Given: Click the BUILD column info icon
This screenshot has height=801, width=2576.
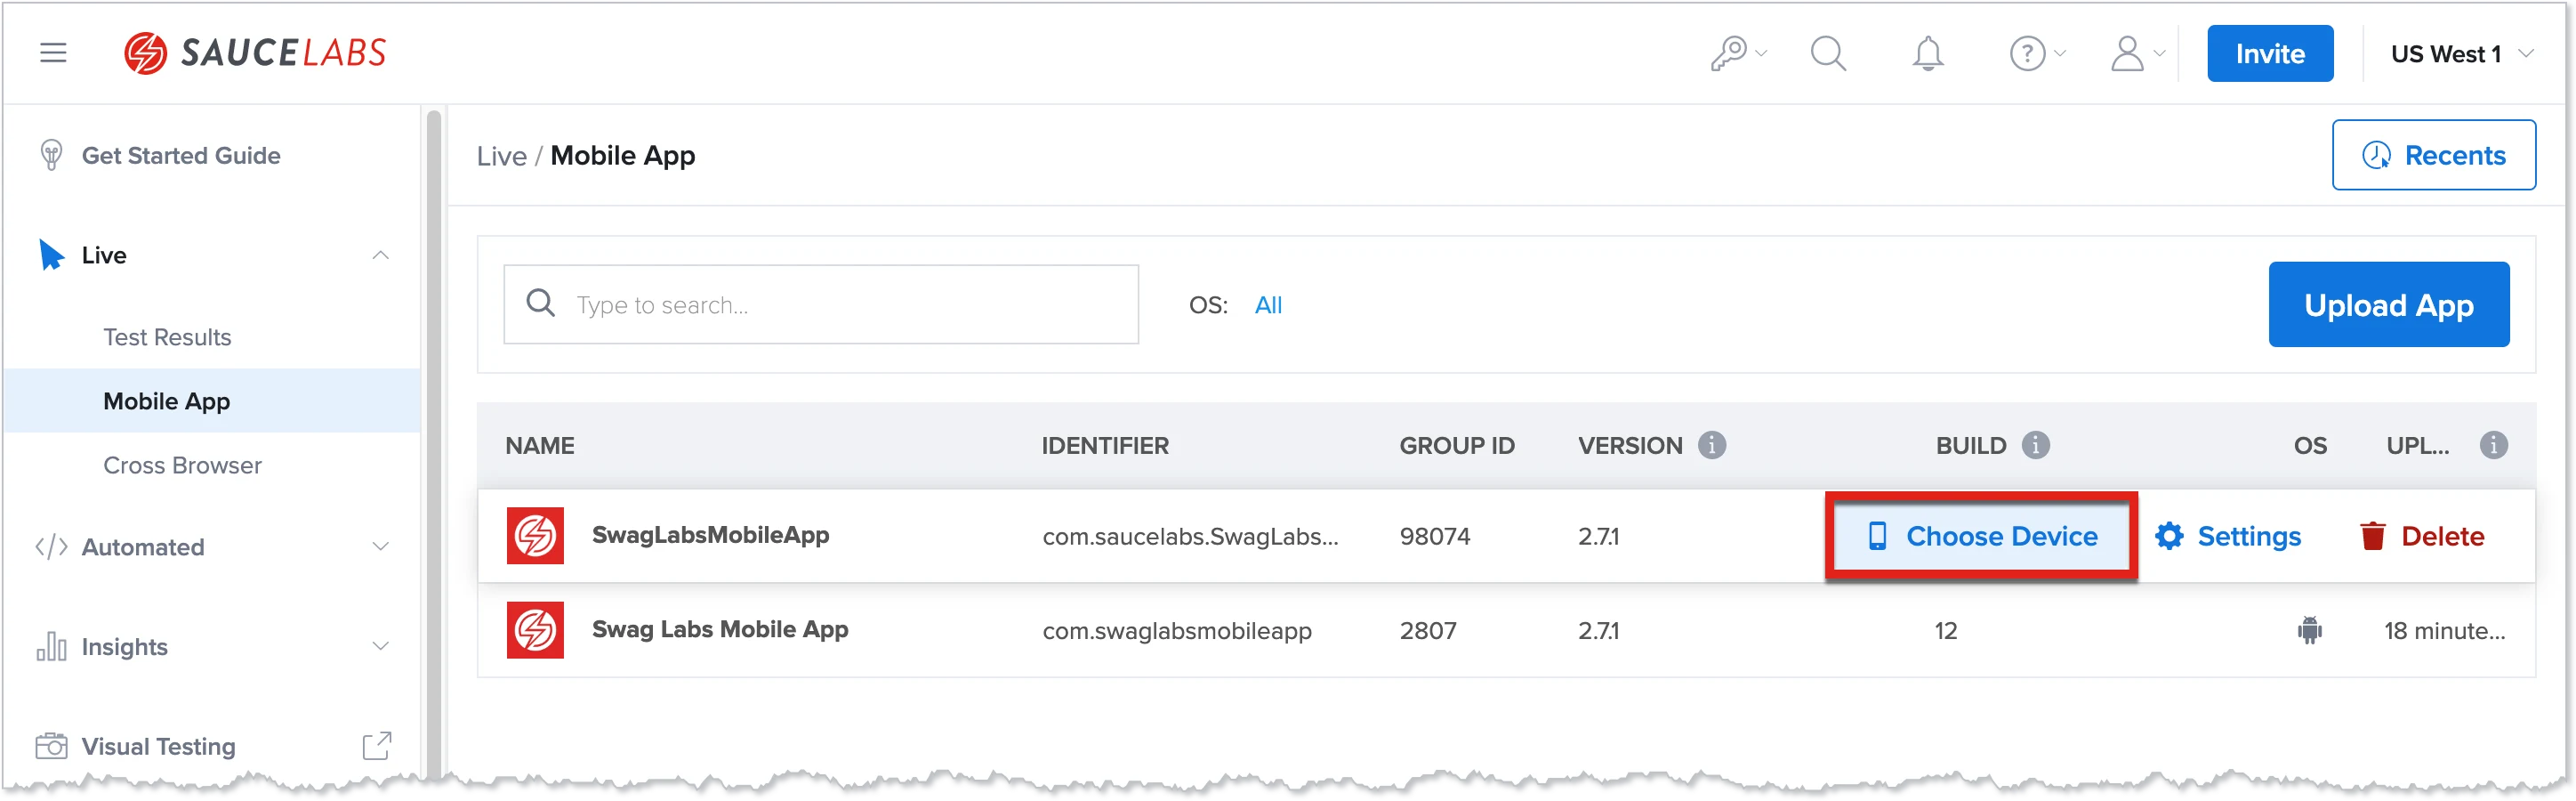Looking at the screenshot, I should 2035,445.
